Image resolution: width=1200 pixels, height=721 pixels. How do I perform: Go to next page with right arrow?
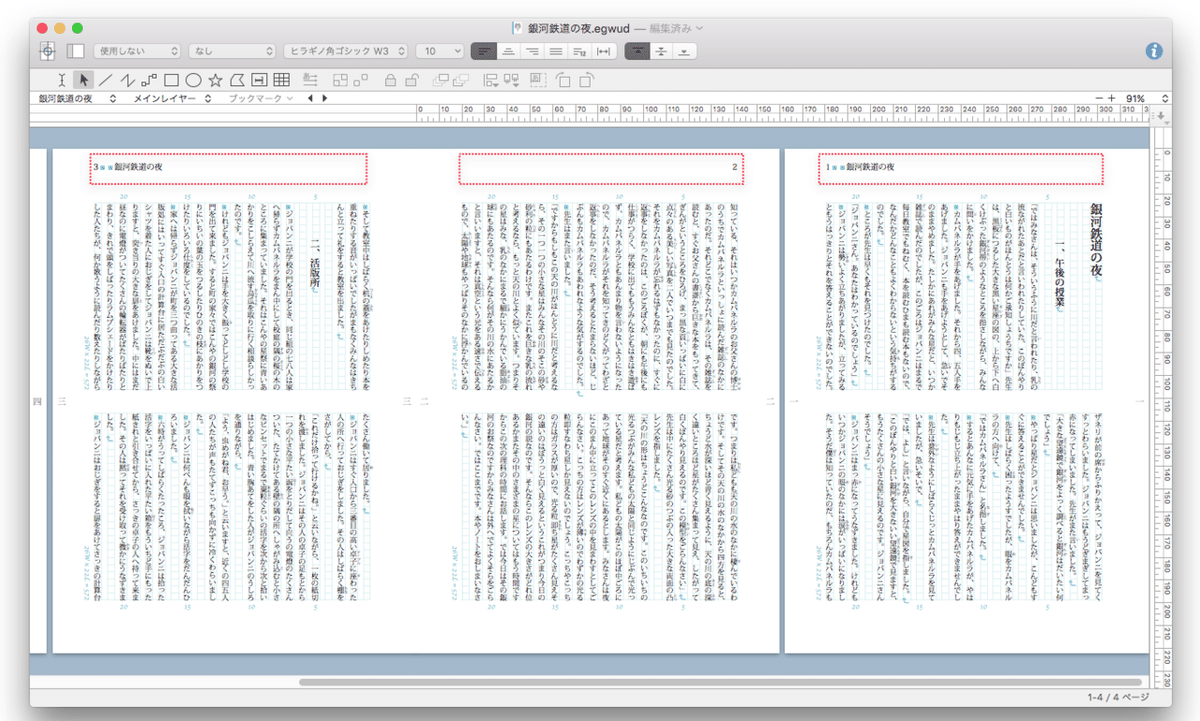(x=323, y=99)
